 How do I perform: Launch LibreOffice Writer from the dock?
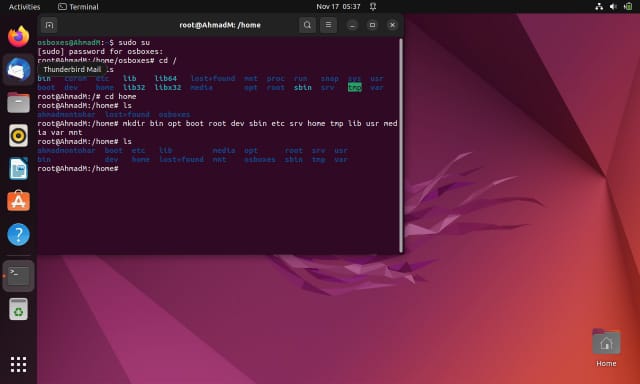pos(18,169)
